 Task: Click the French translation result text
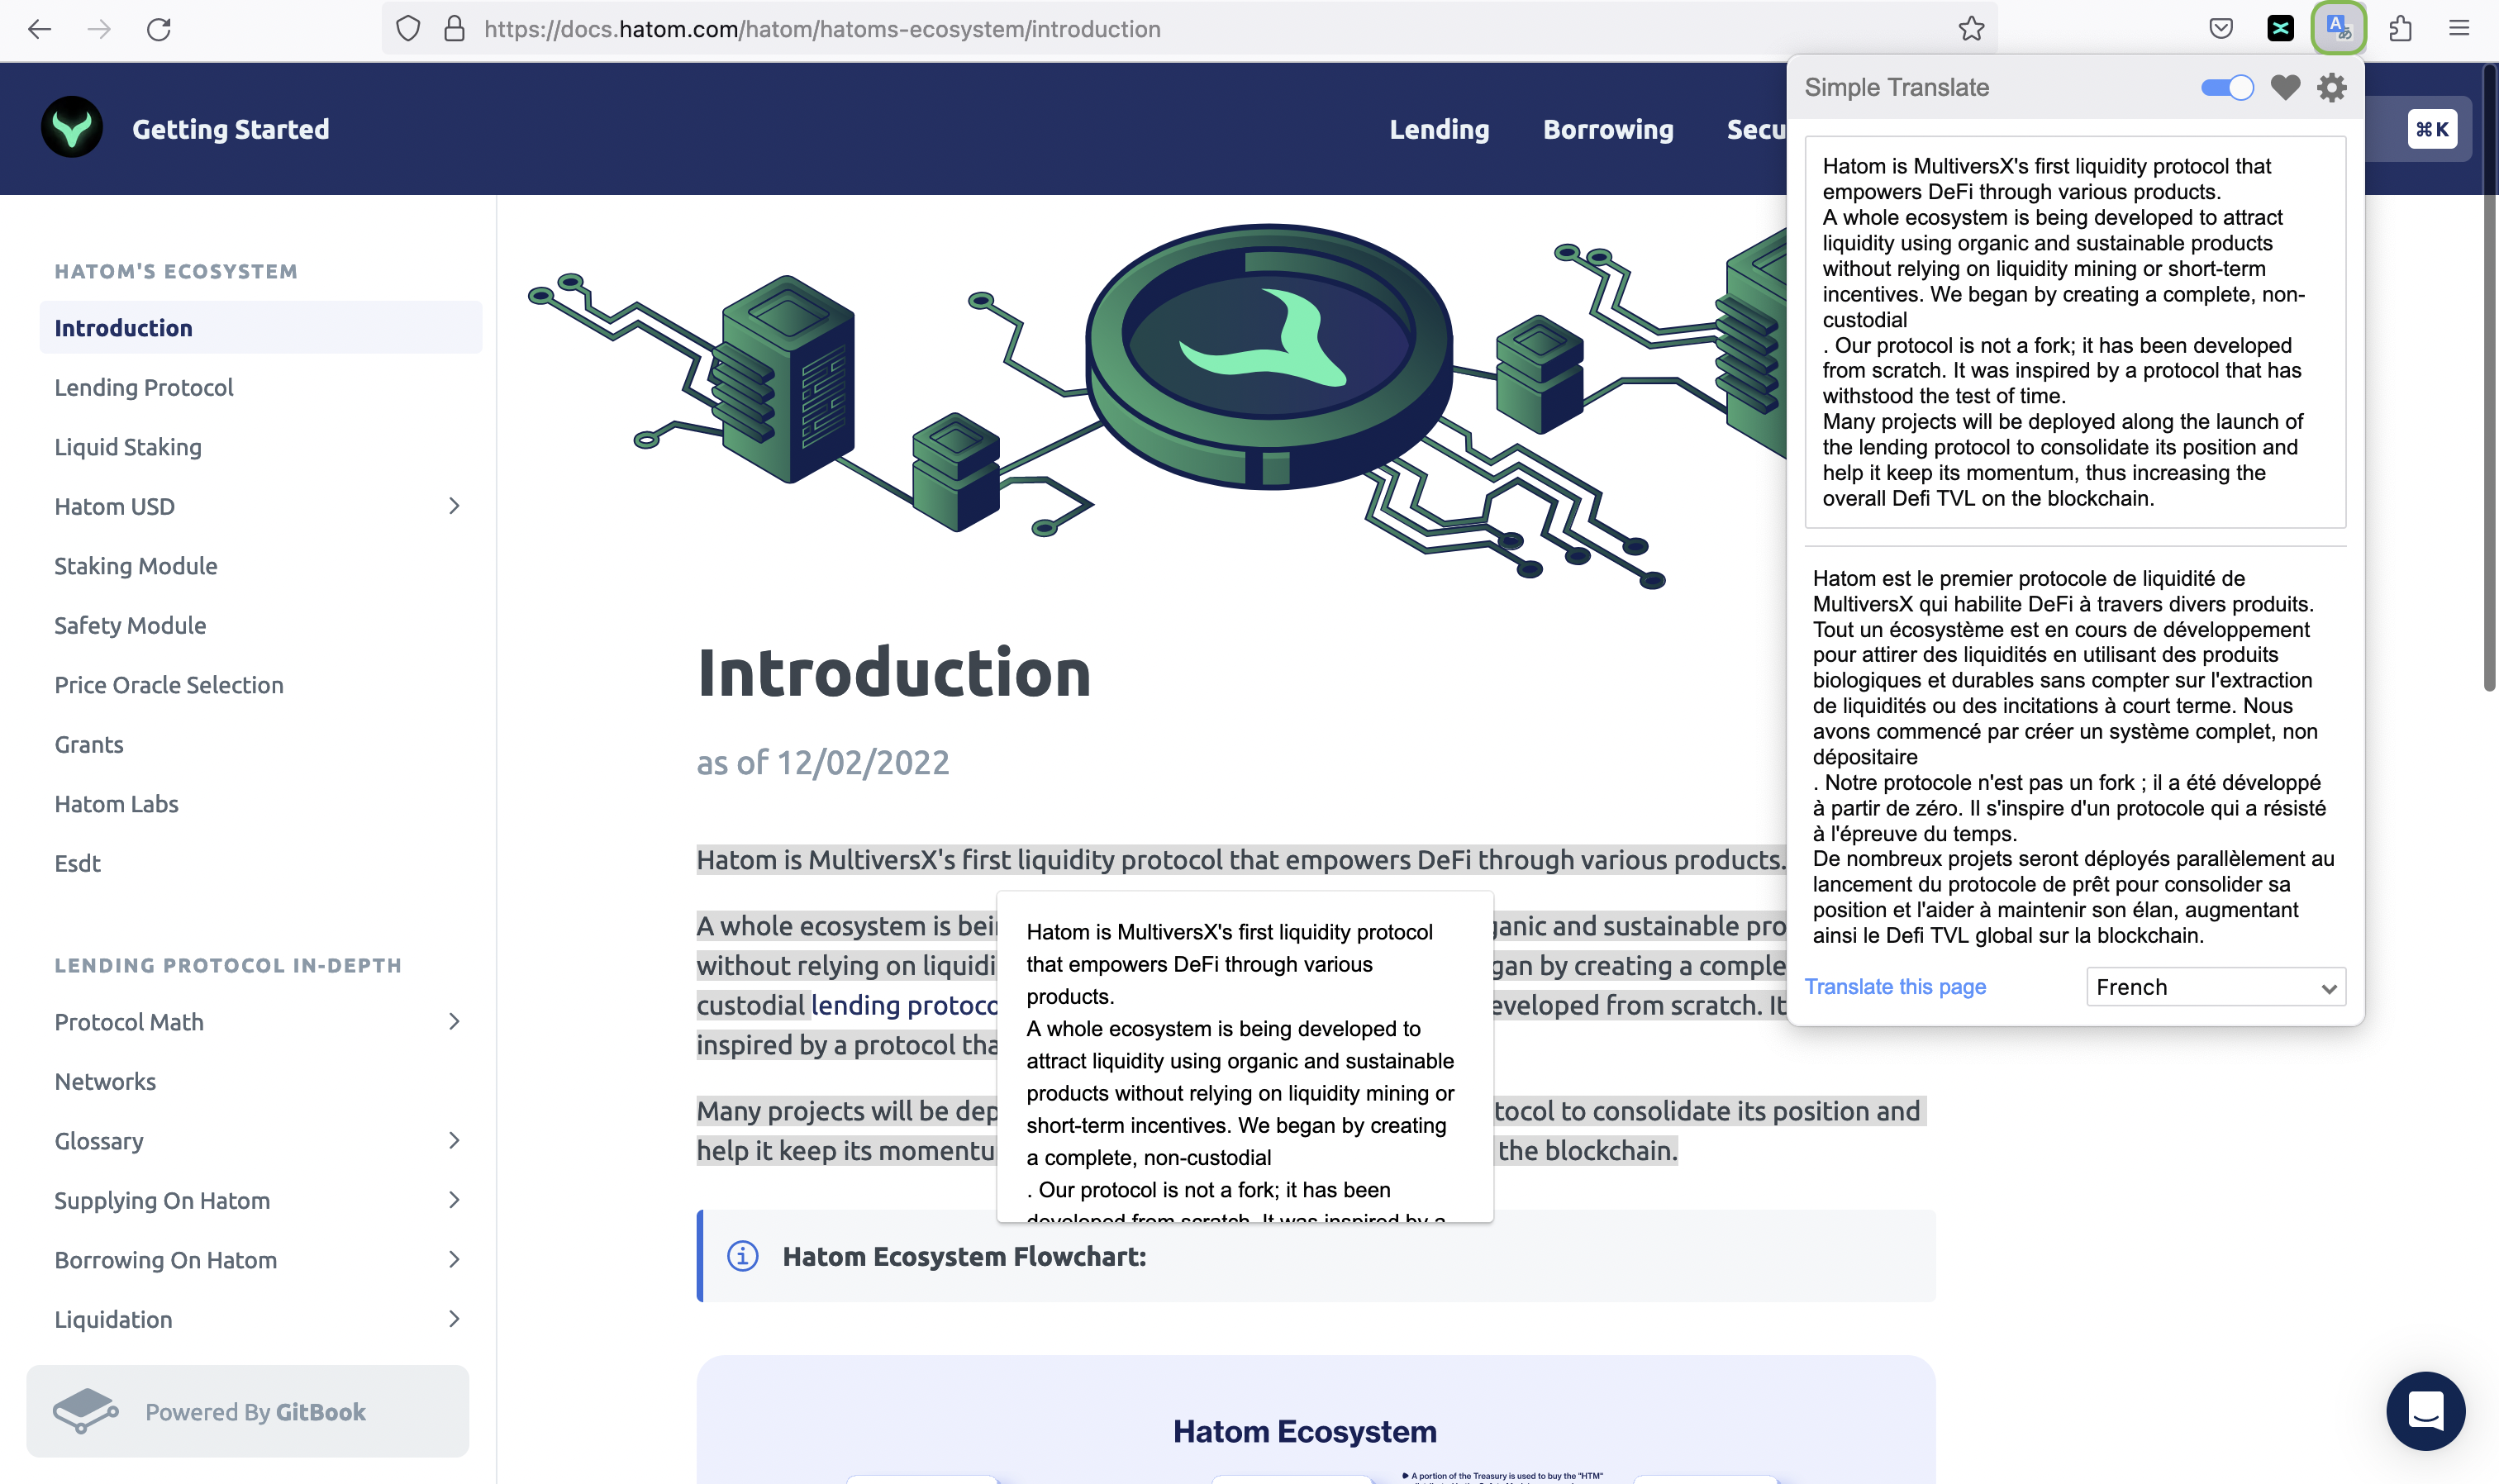2073,757
